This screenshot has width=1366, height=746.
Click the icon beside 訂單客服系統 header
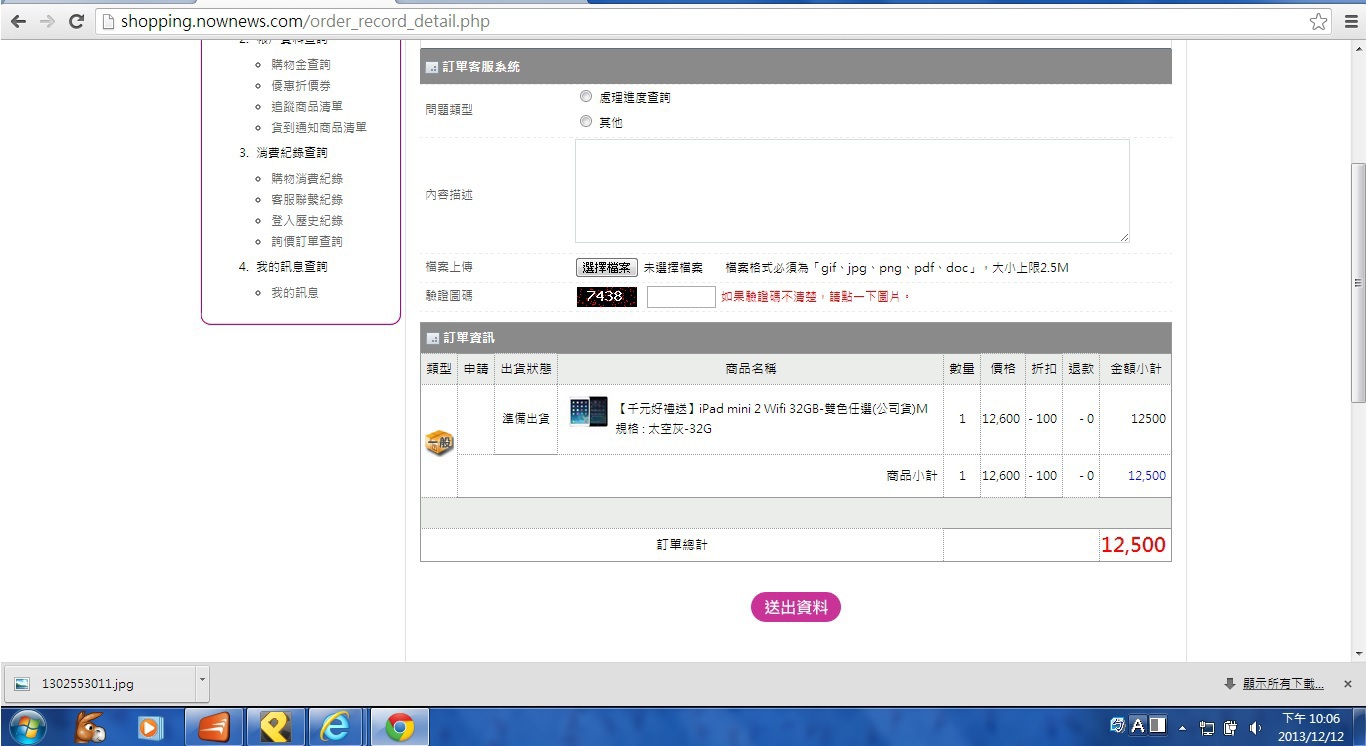(432, 67)
